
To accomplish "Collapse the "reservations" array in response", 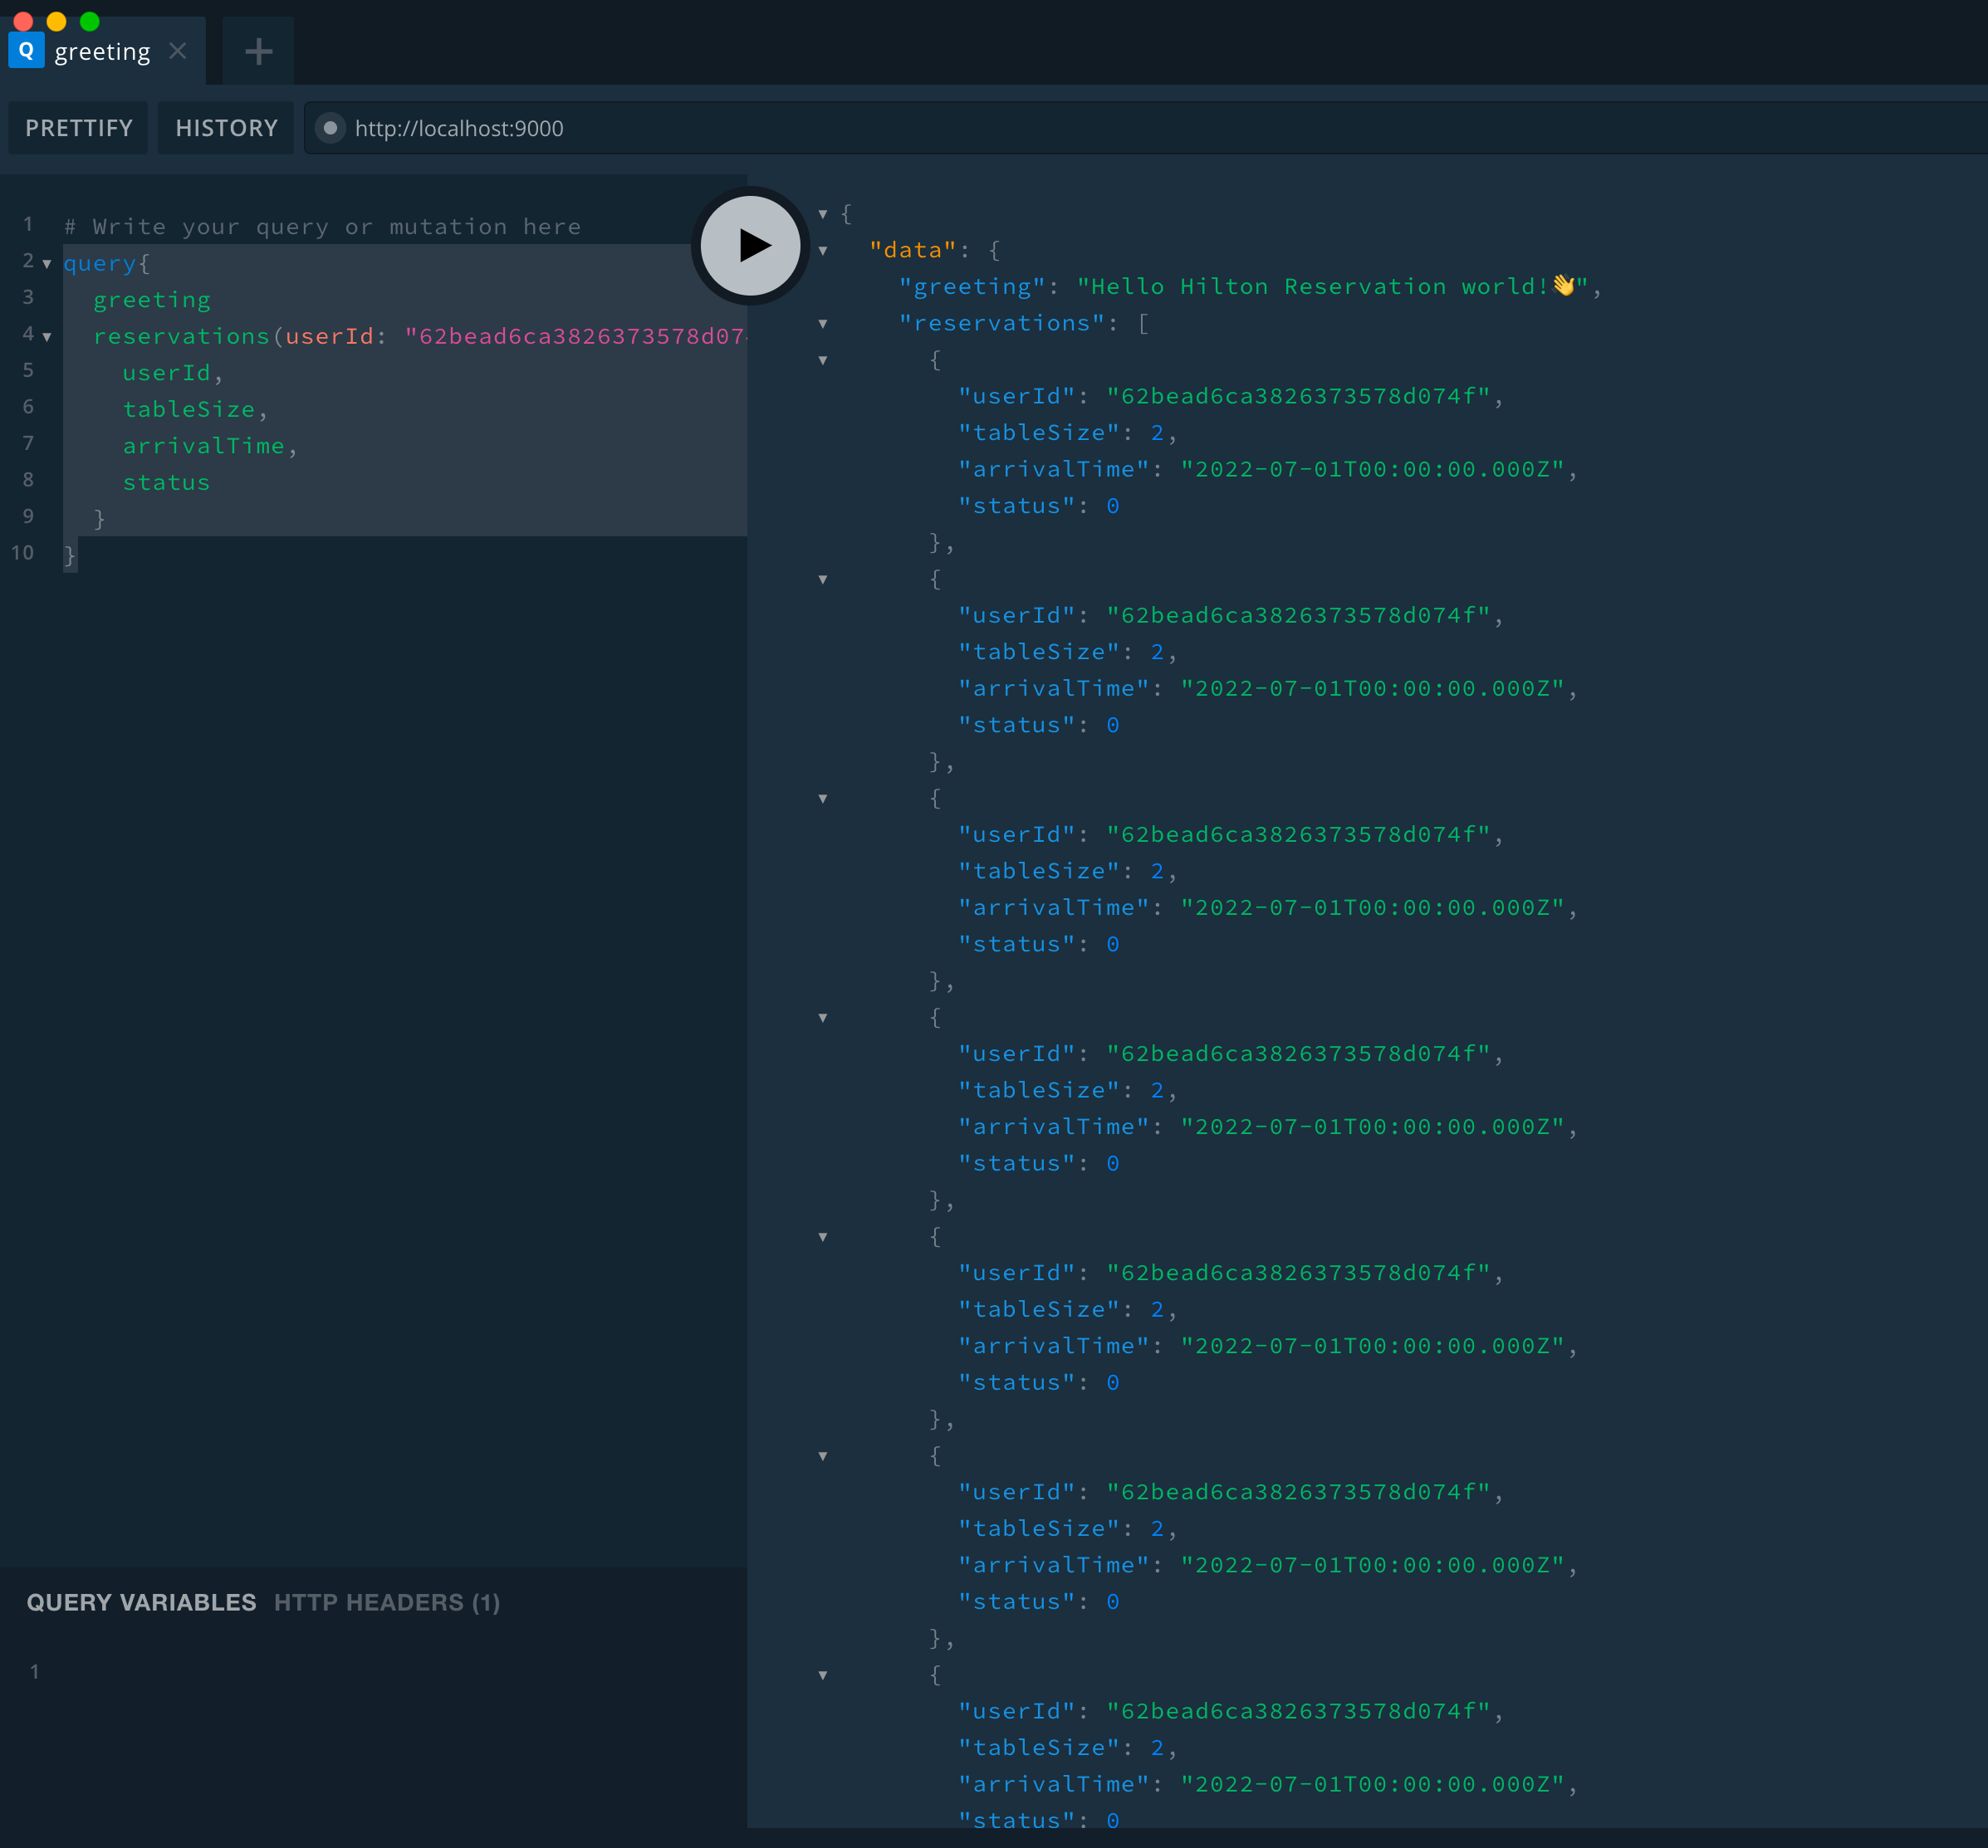I will [822, 324].
